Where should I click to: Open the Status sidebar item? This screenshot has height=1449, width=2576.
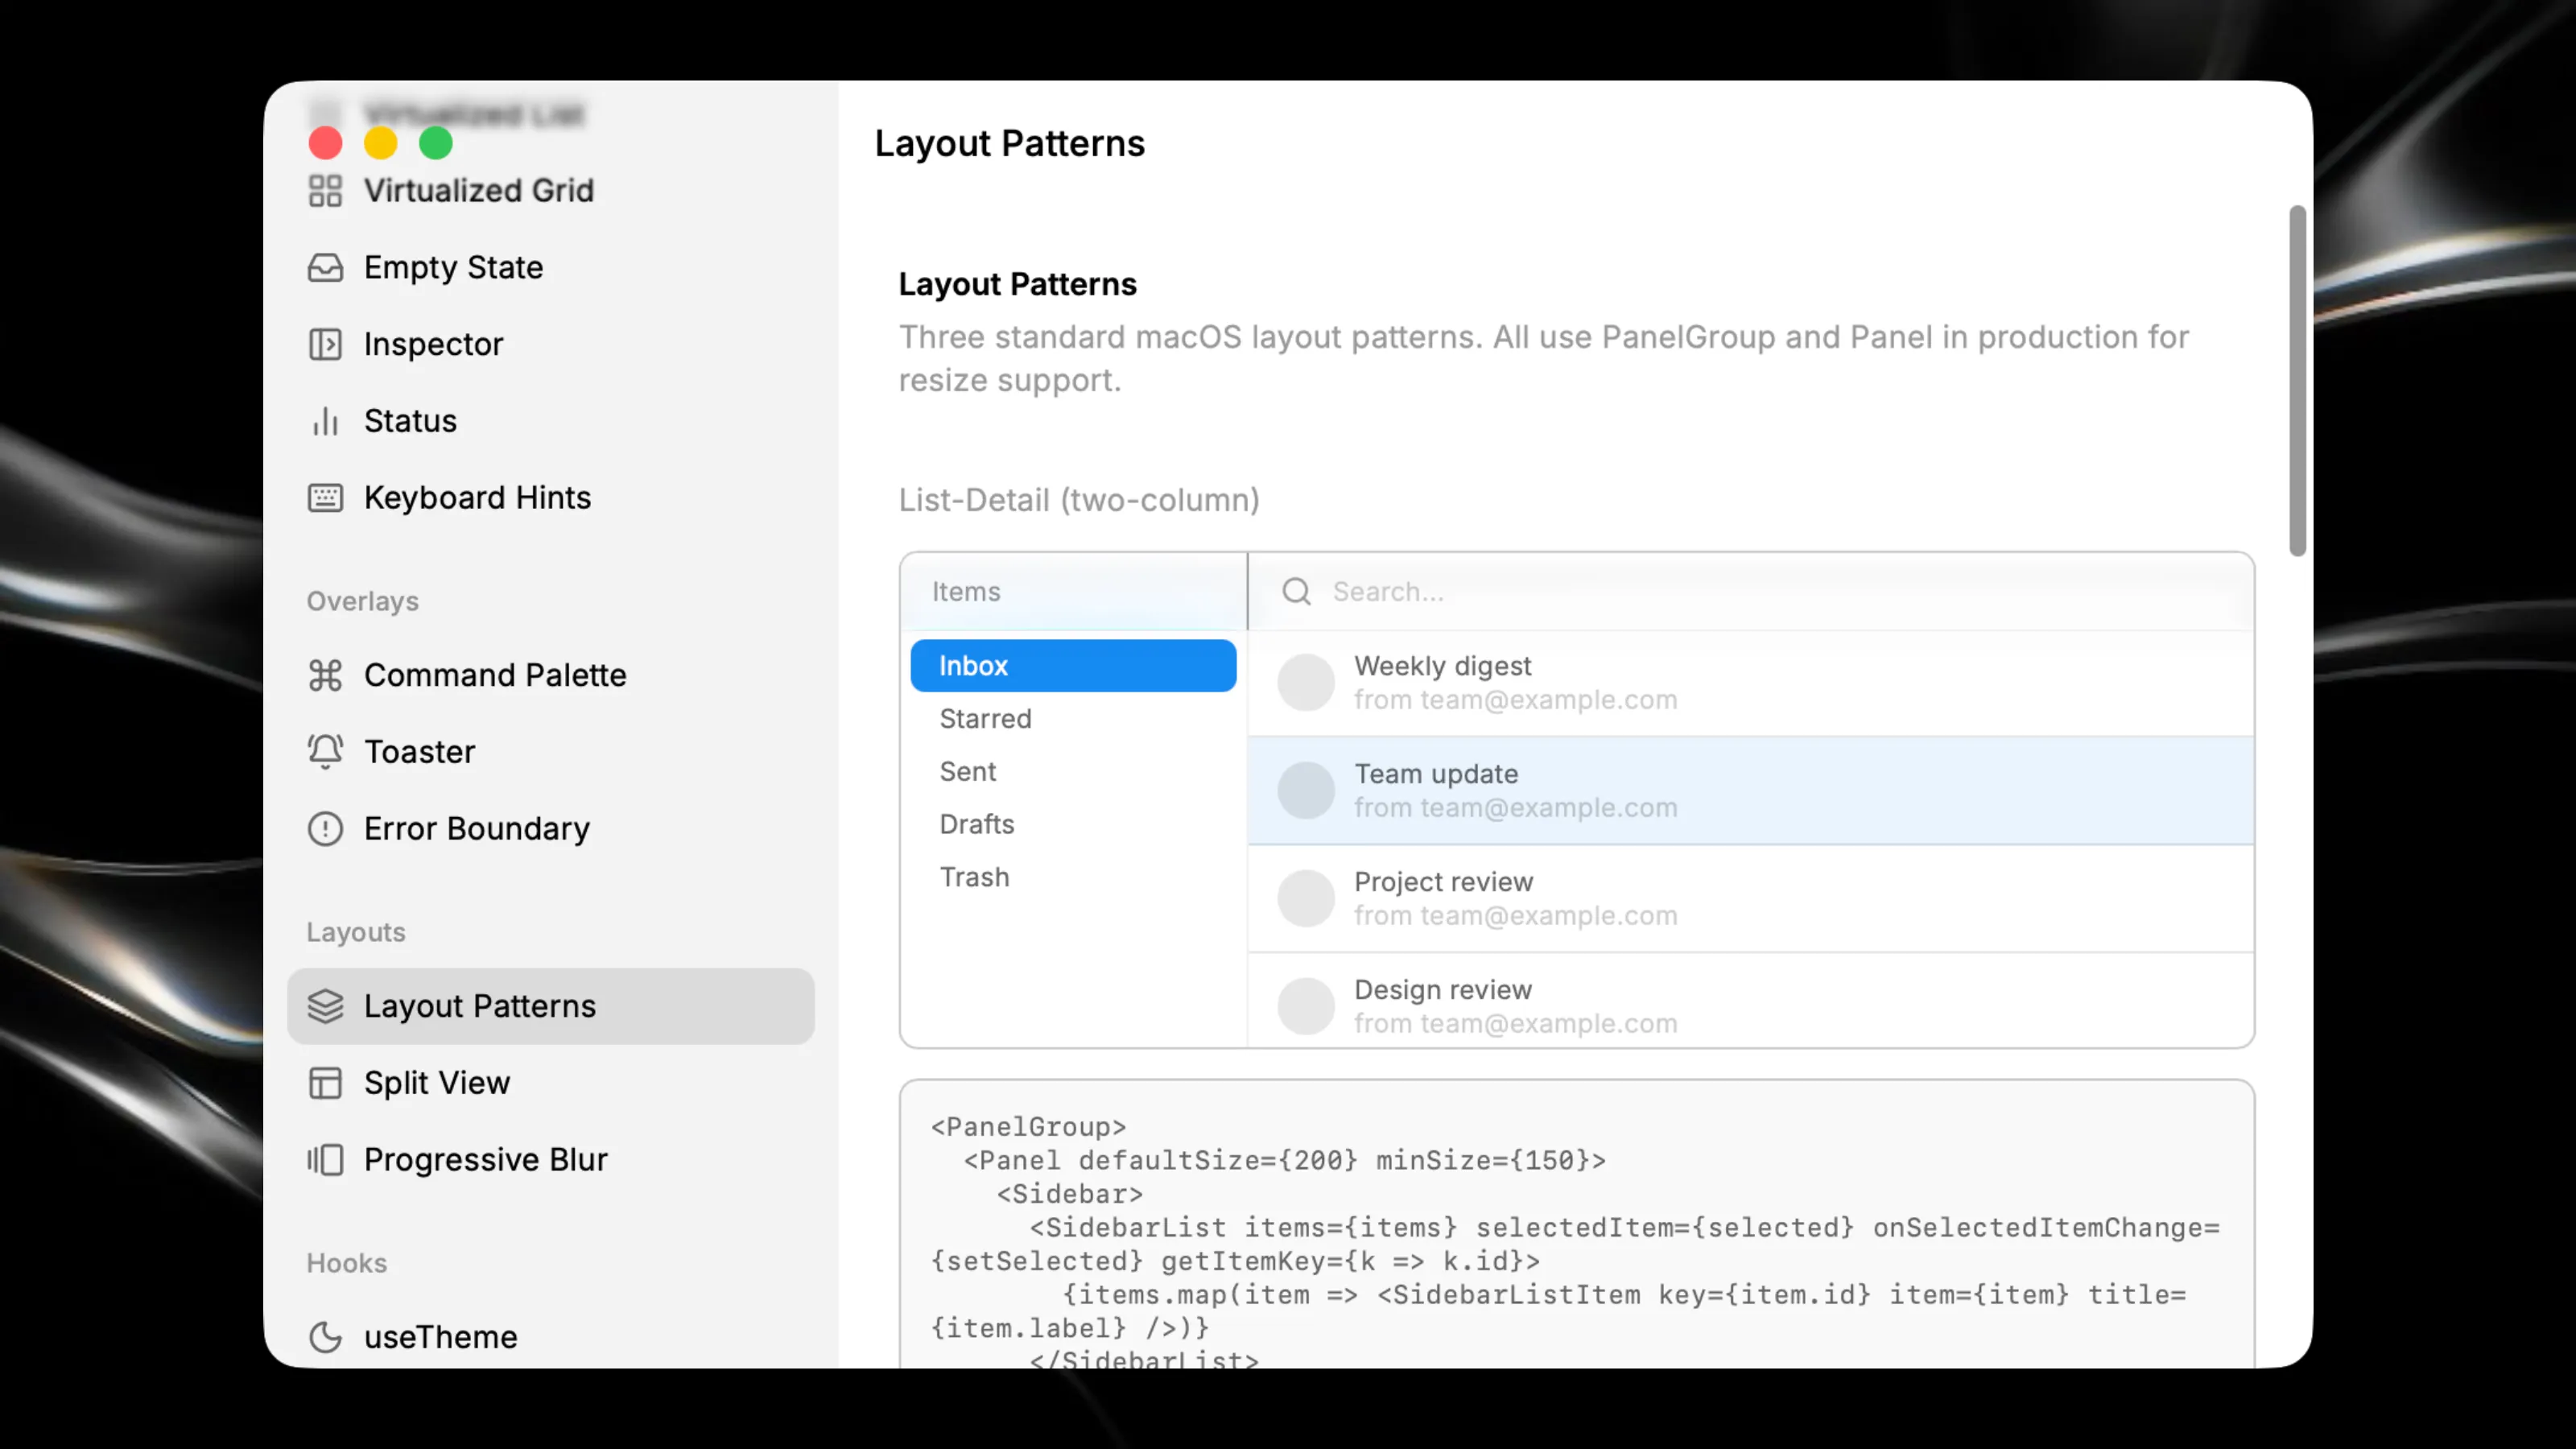point(550,421)
